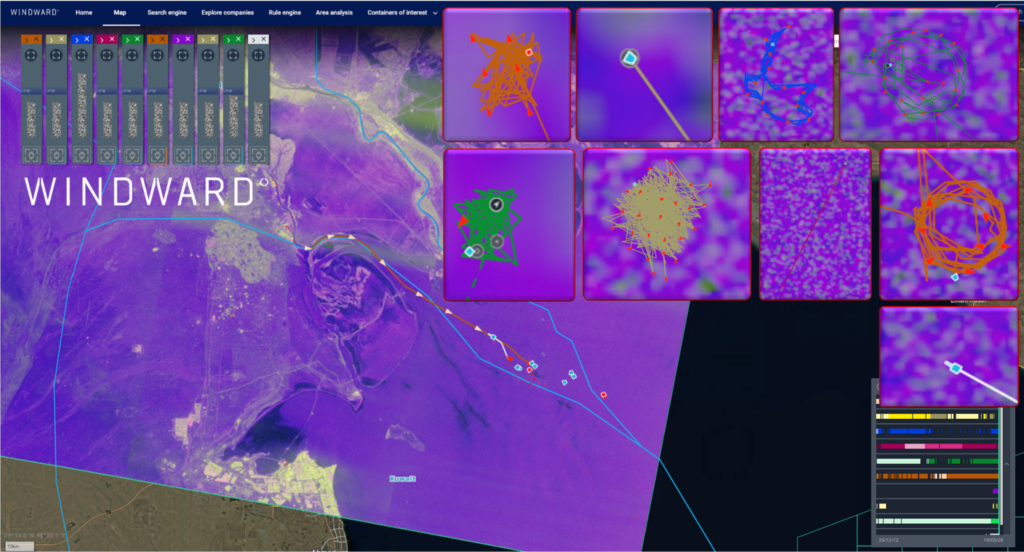Locate vessel icon on the blue card
Viewport: 1024px width, 552px height.
pos(82,155)
